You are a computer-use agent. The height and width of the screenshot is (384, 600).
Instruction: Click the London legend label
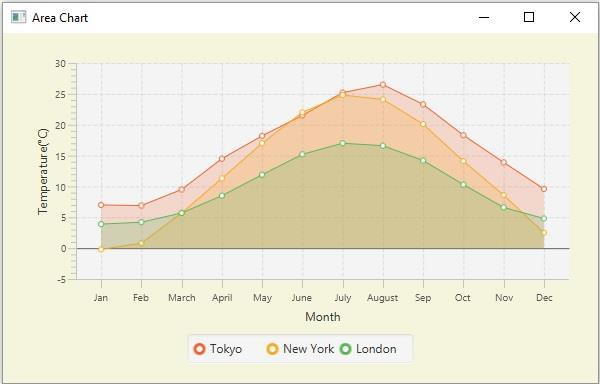tap(376, 349)
